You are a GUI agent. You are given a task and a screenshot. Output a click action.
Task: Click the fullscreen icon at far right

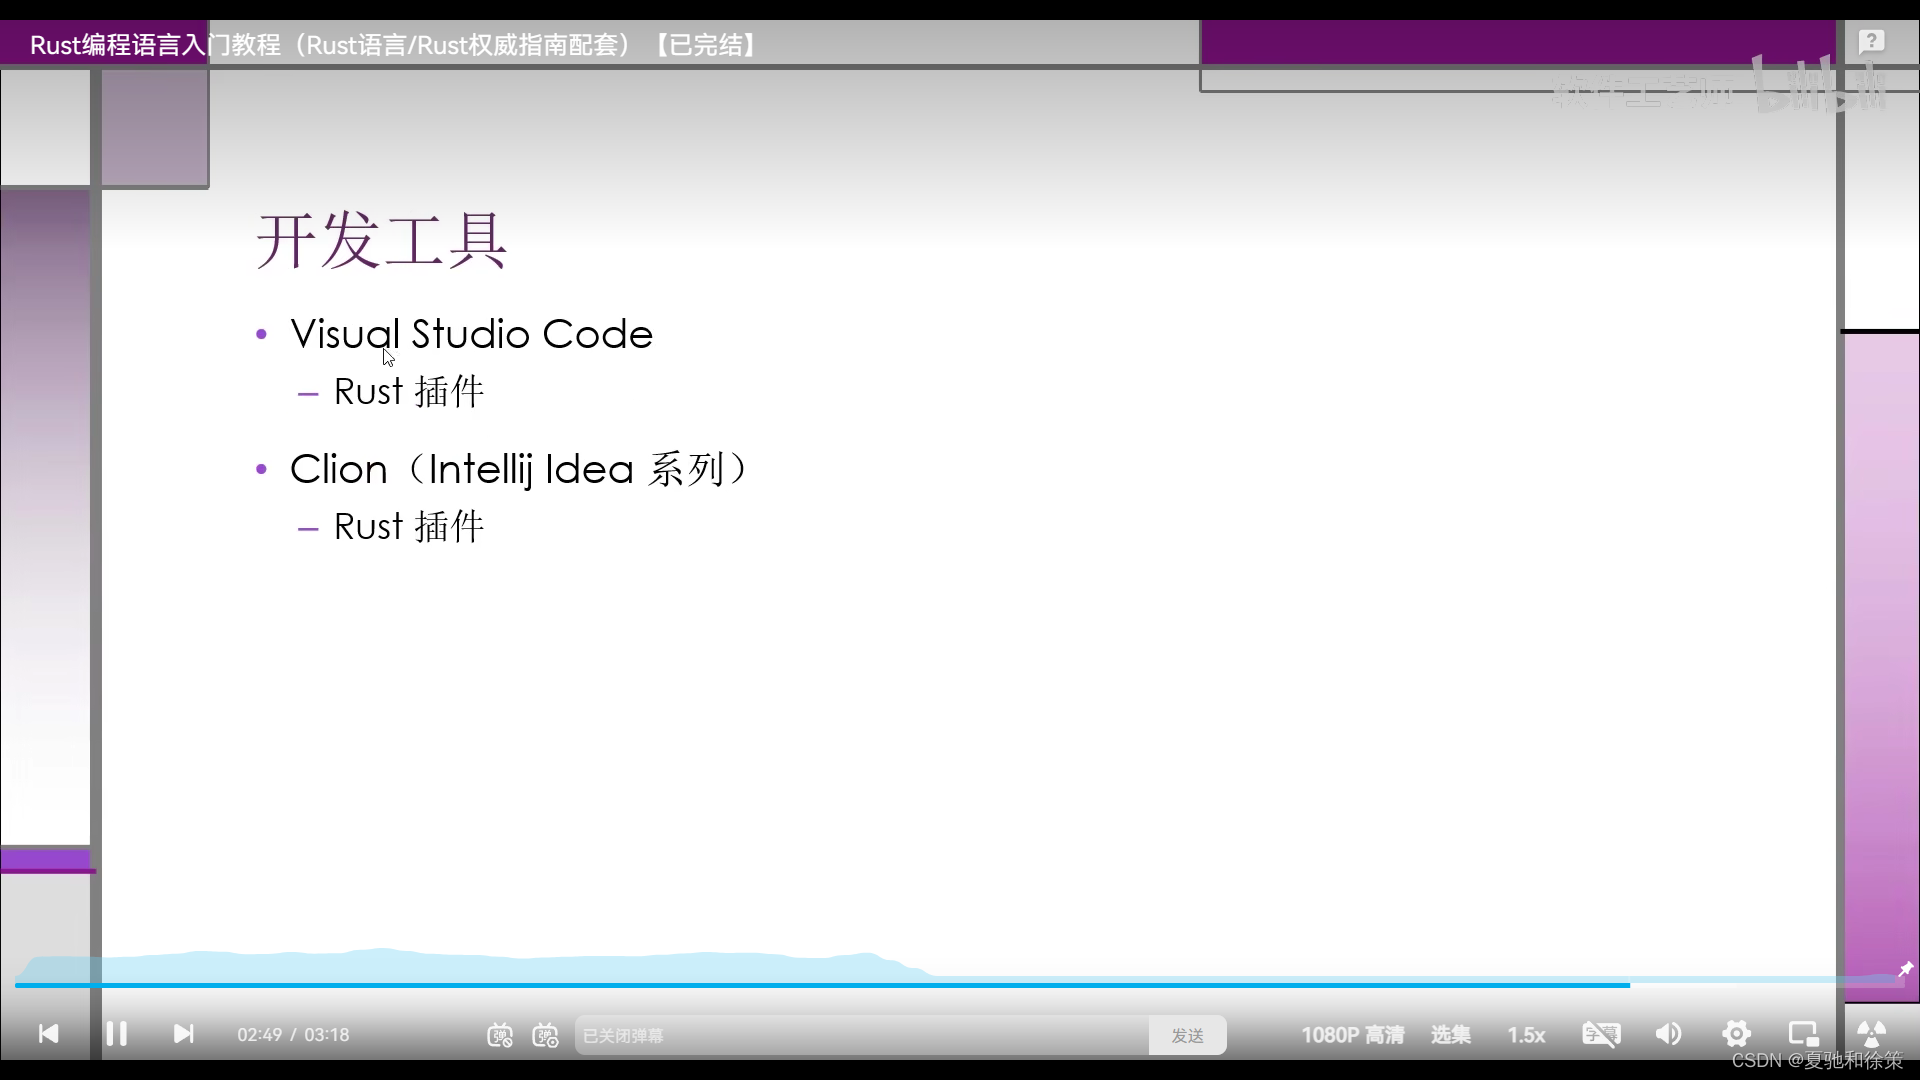(x=1871, y=1034)
